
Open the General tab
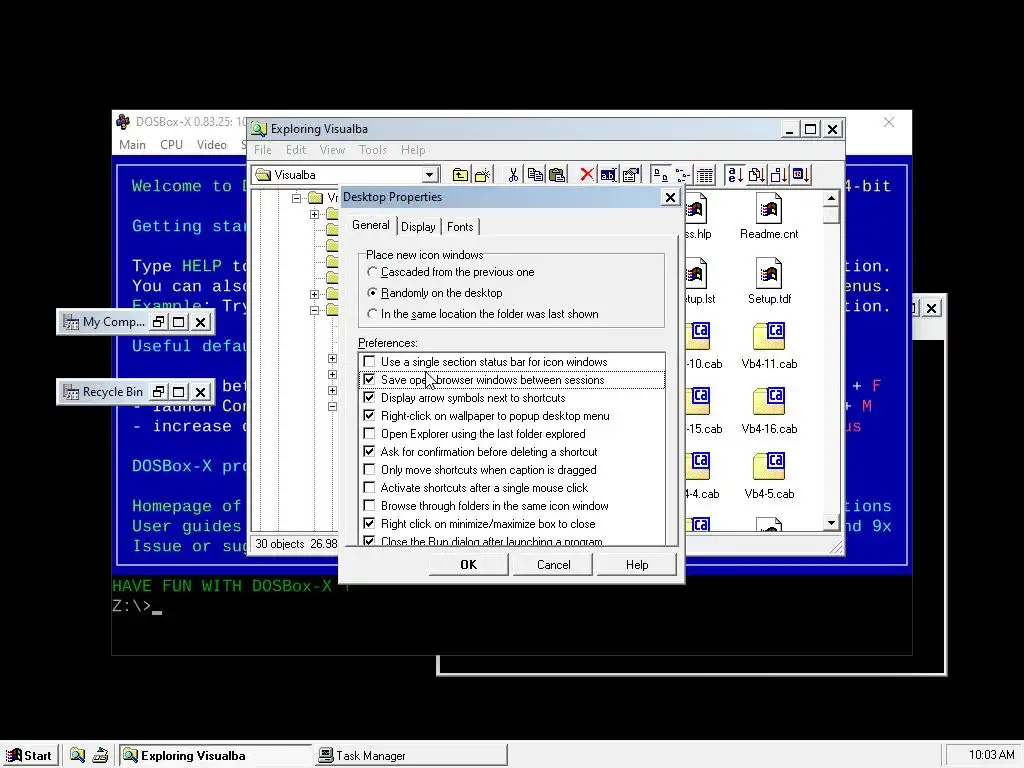click(x=371, y=225)
